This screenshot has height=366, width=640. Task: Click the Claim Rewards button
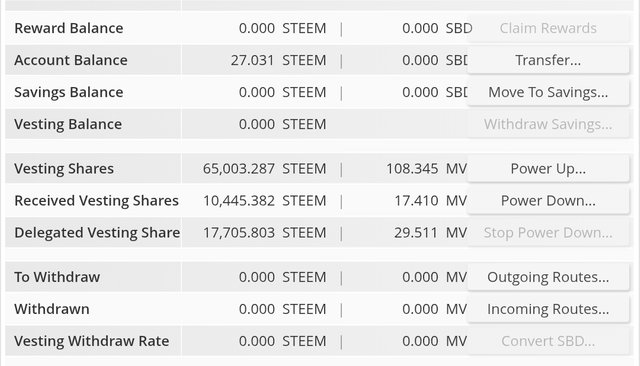[548, 28]
